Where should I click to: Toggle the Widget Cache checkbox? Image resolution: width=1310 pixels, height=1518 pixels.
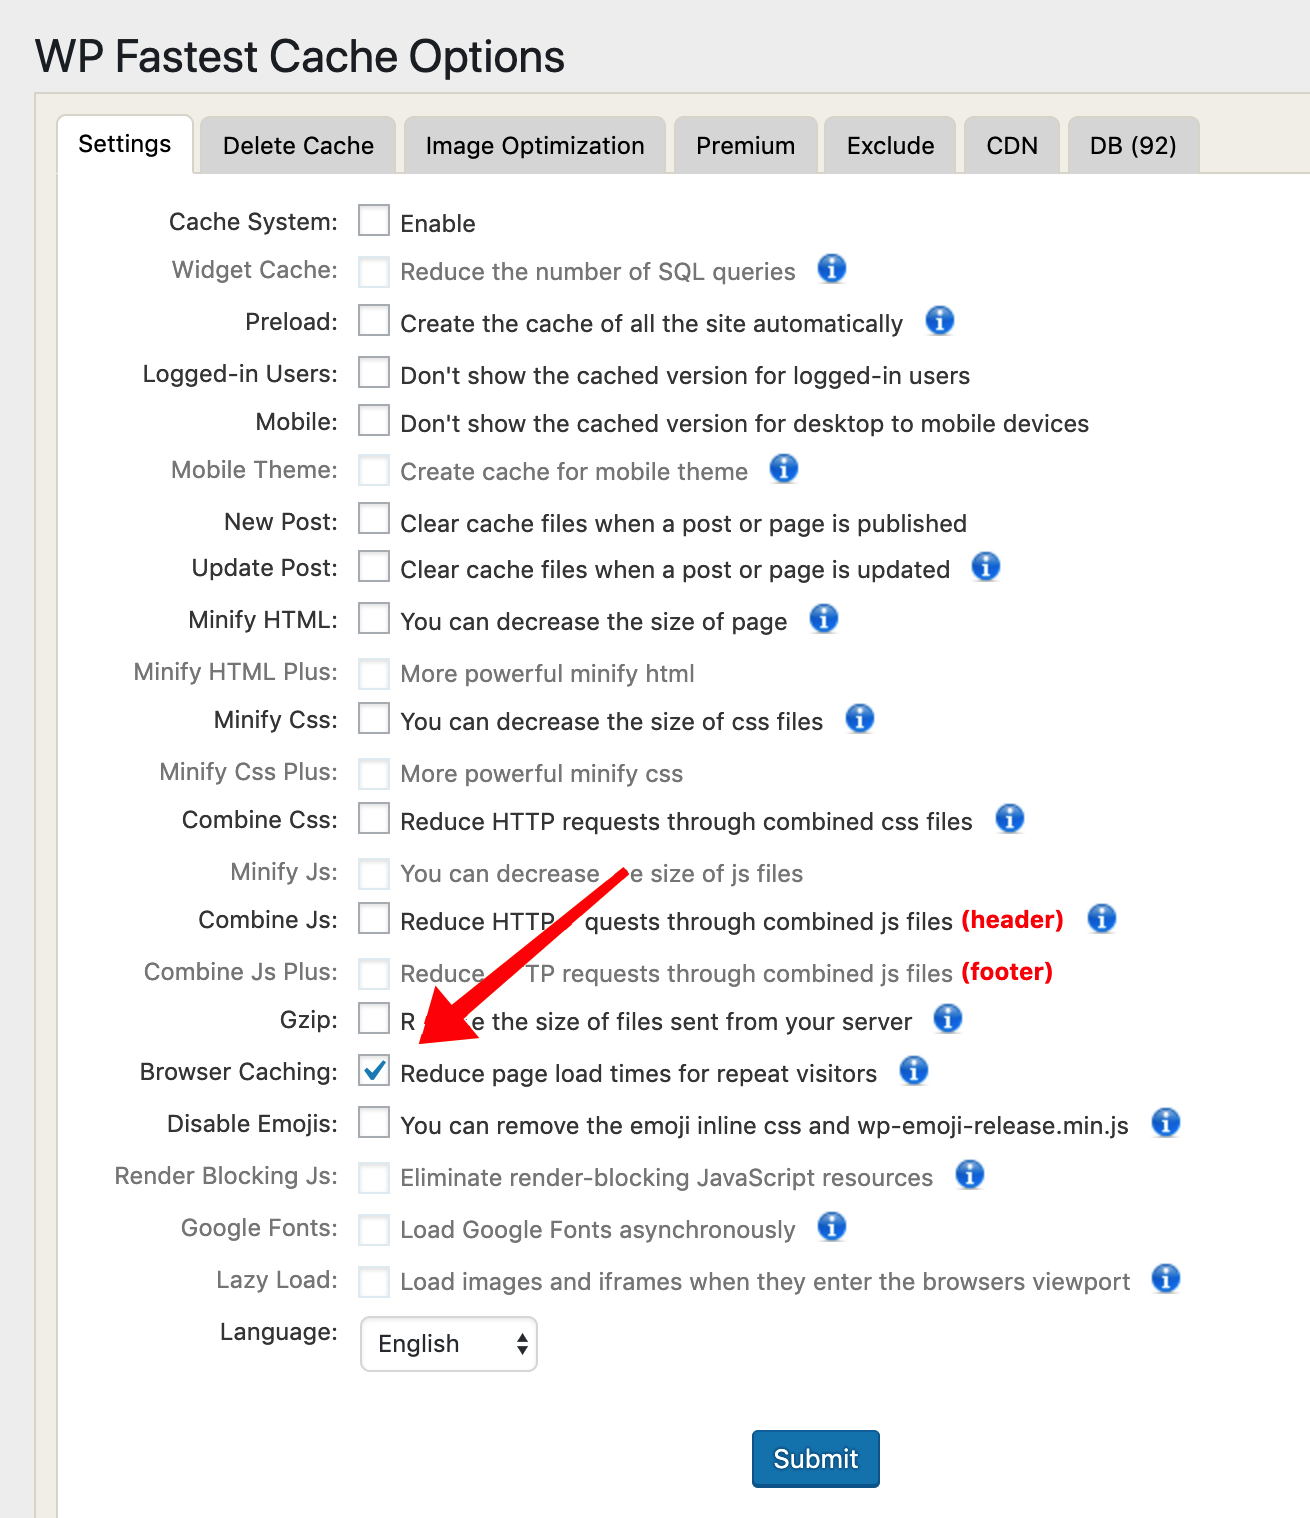click(x=374, y=270)
